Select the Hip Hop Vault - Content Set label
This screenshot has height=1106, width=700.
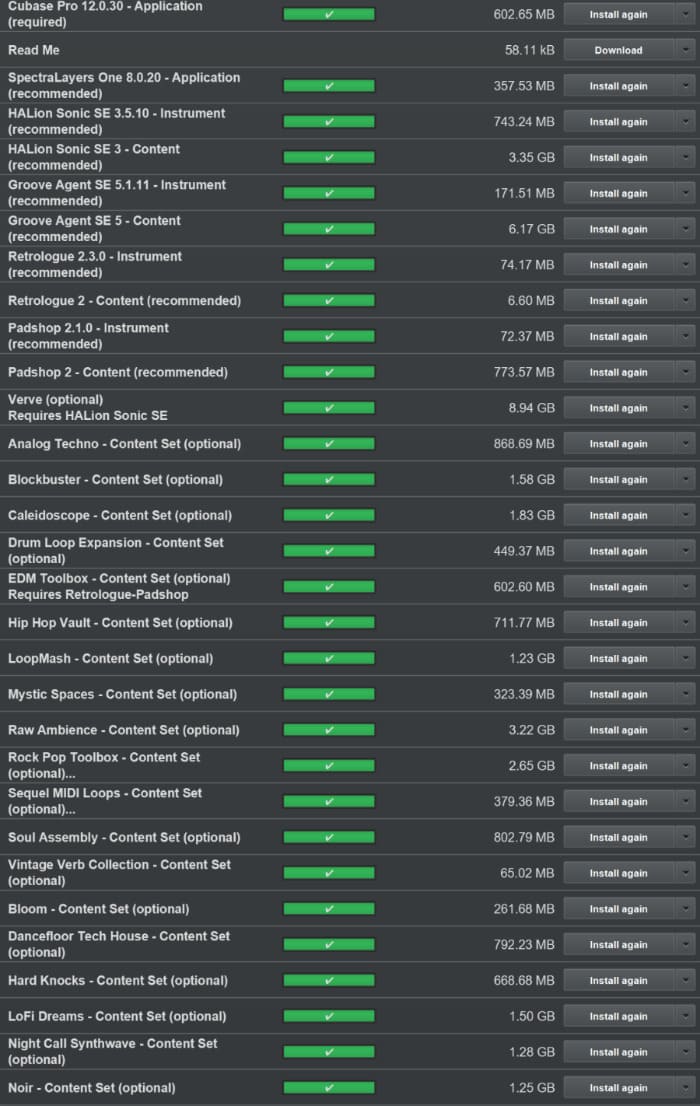point(120,623)
